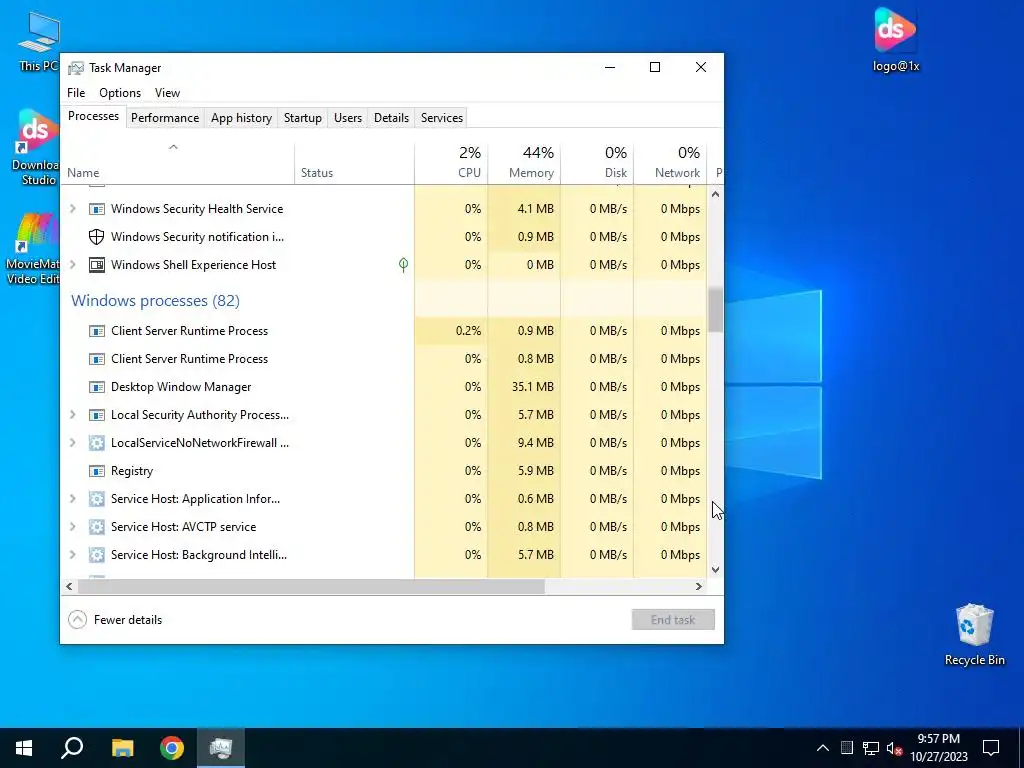Switch to the Performance tab

[165, 118]
